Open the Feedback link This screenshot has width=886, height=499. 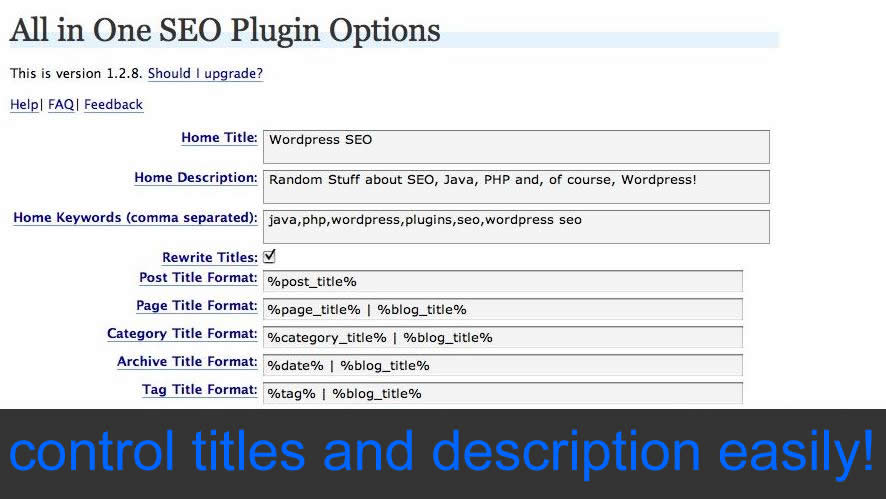click(x=113, y=104)
